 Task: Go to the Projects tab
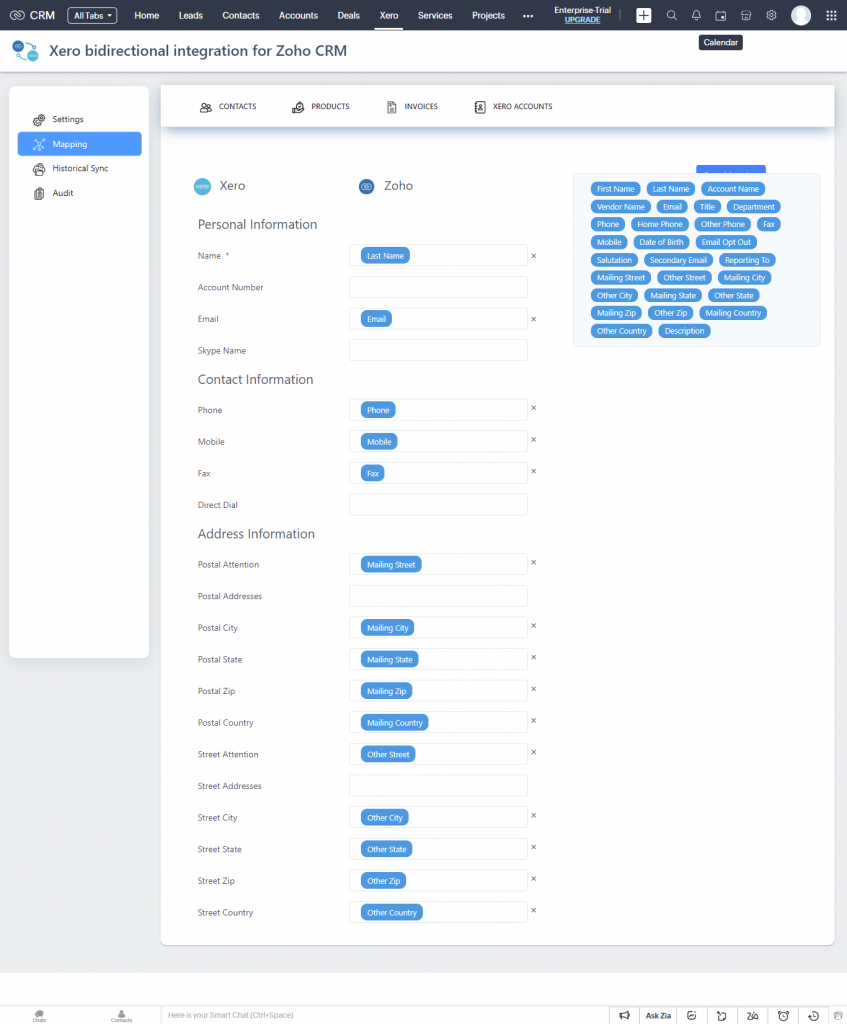click(488, 16)
